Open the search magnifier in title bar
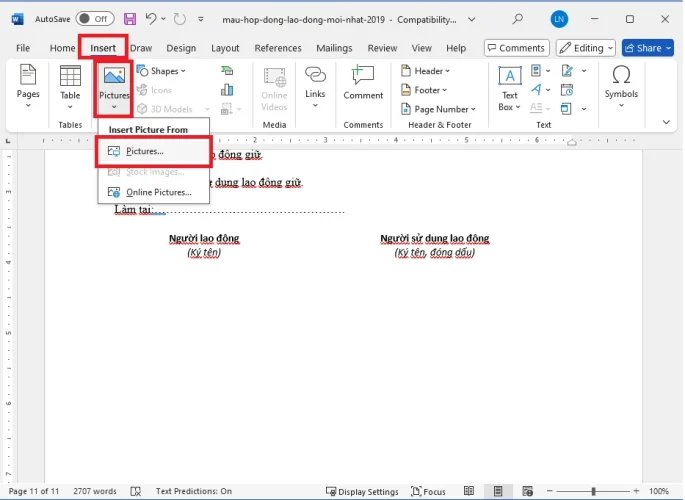Viewport: 685px width, 500px height. (517, 19)
